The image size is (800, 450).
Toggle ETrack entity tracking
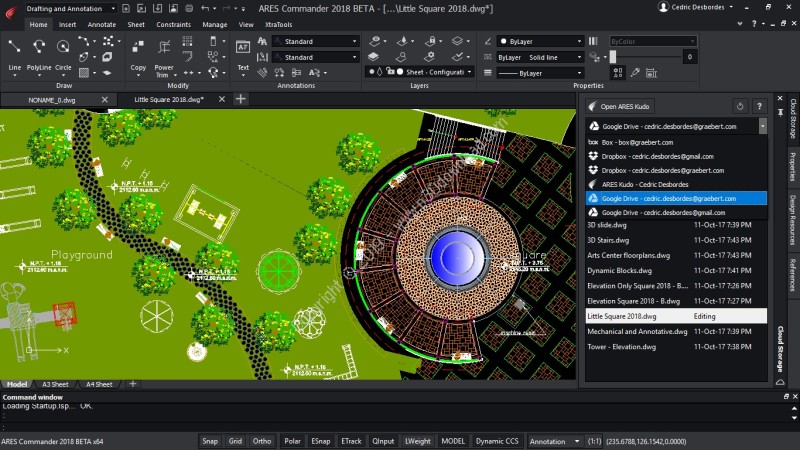(x=351, y=441)
